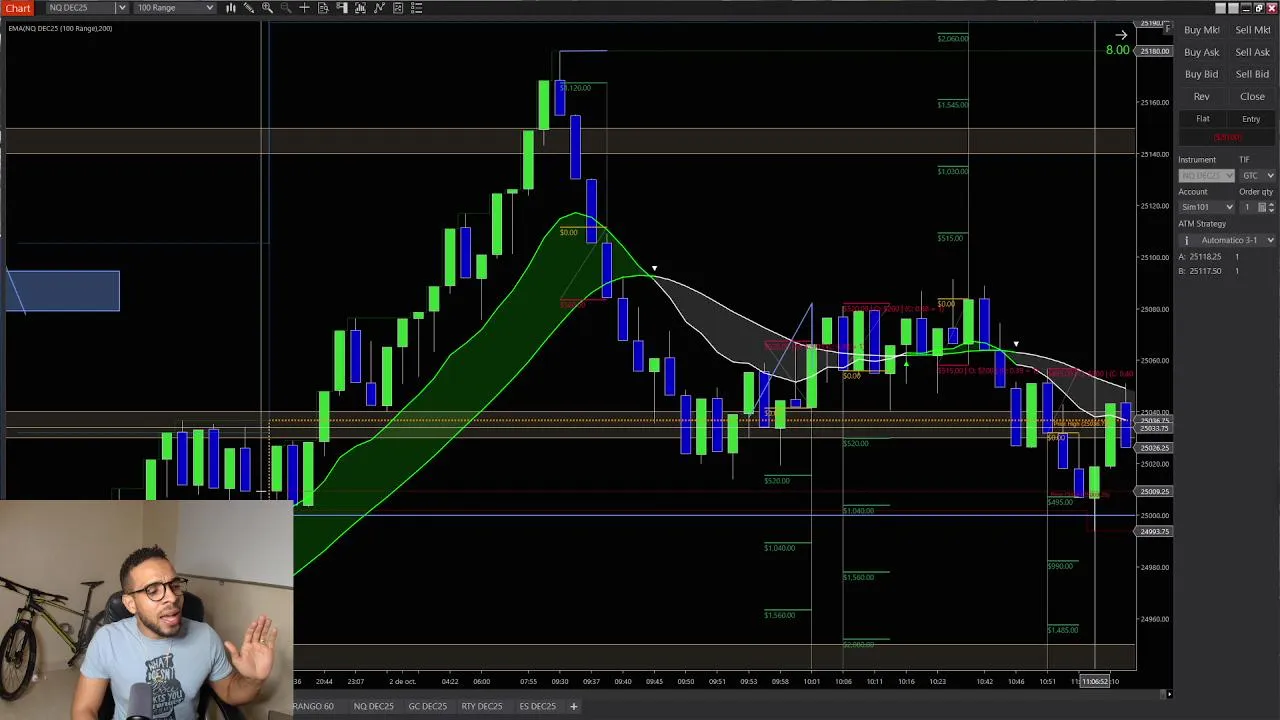1280x720 pixels.
Task: Select the drawing tools pencil icon
Action: pos(249,8)
